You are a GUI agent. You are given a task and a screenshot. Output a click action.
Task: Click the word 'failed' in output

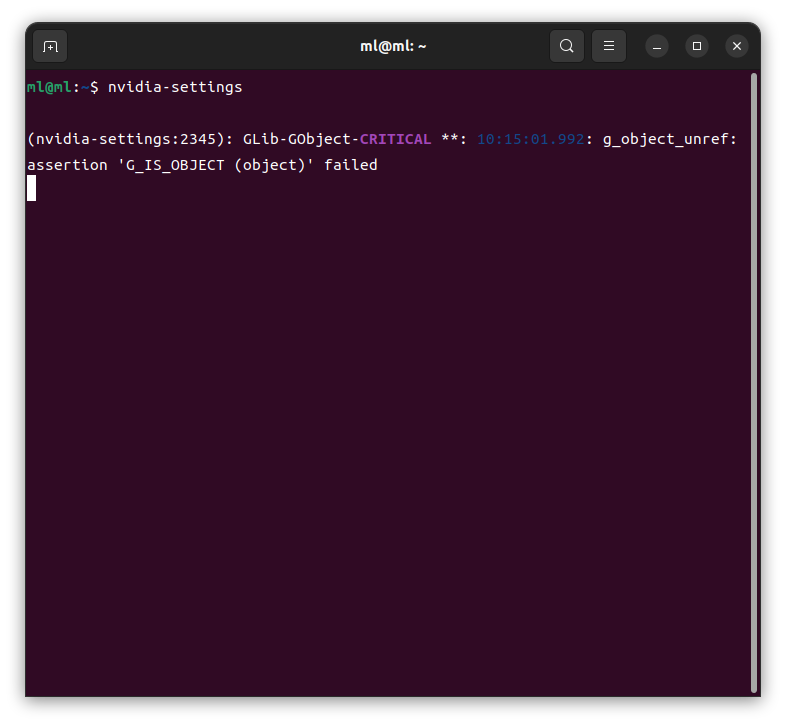[350, 165]
